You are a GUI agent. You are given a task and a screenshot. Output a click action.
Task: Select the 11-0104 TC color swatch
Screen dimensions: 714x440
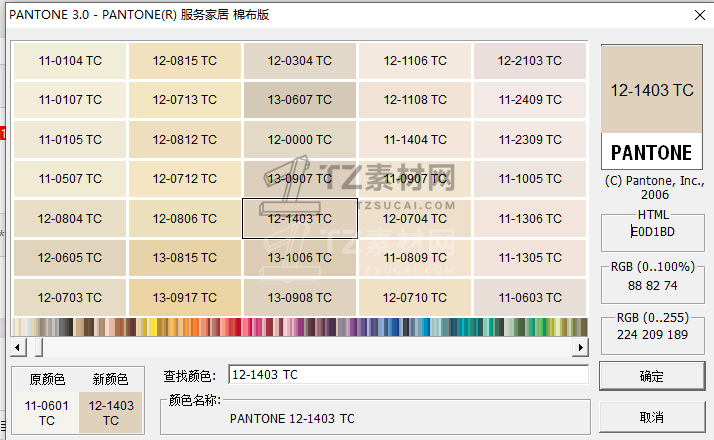coord(70,61)
